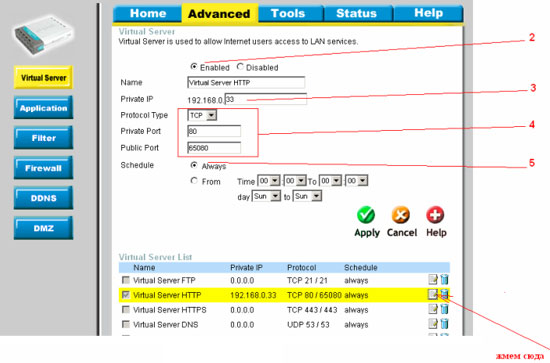Click the Name field Virtual Server HTTP
Image resolution: width=550 pixels, height=363 pixels.
click(x=246, y=82)
